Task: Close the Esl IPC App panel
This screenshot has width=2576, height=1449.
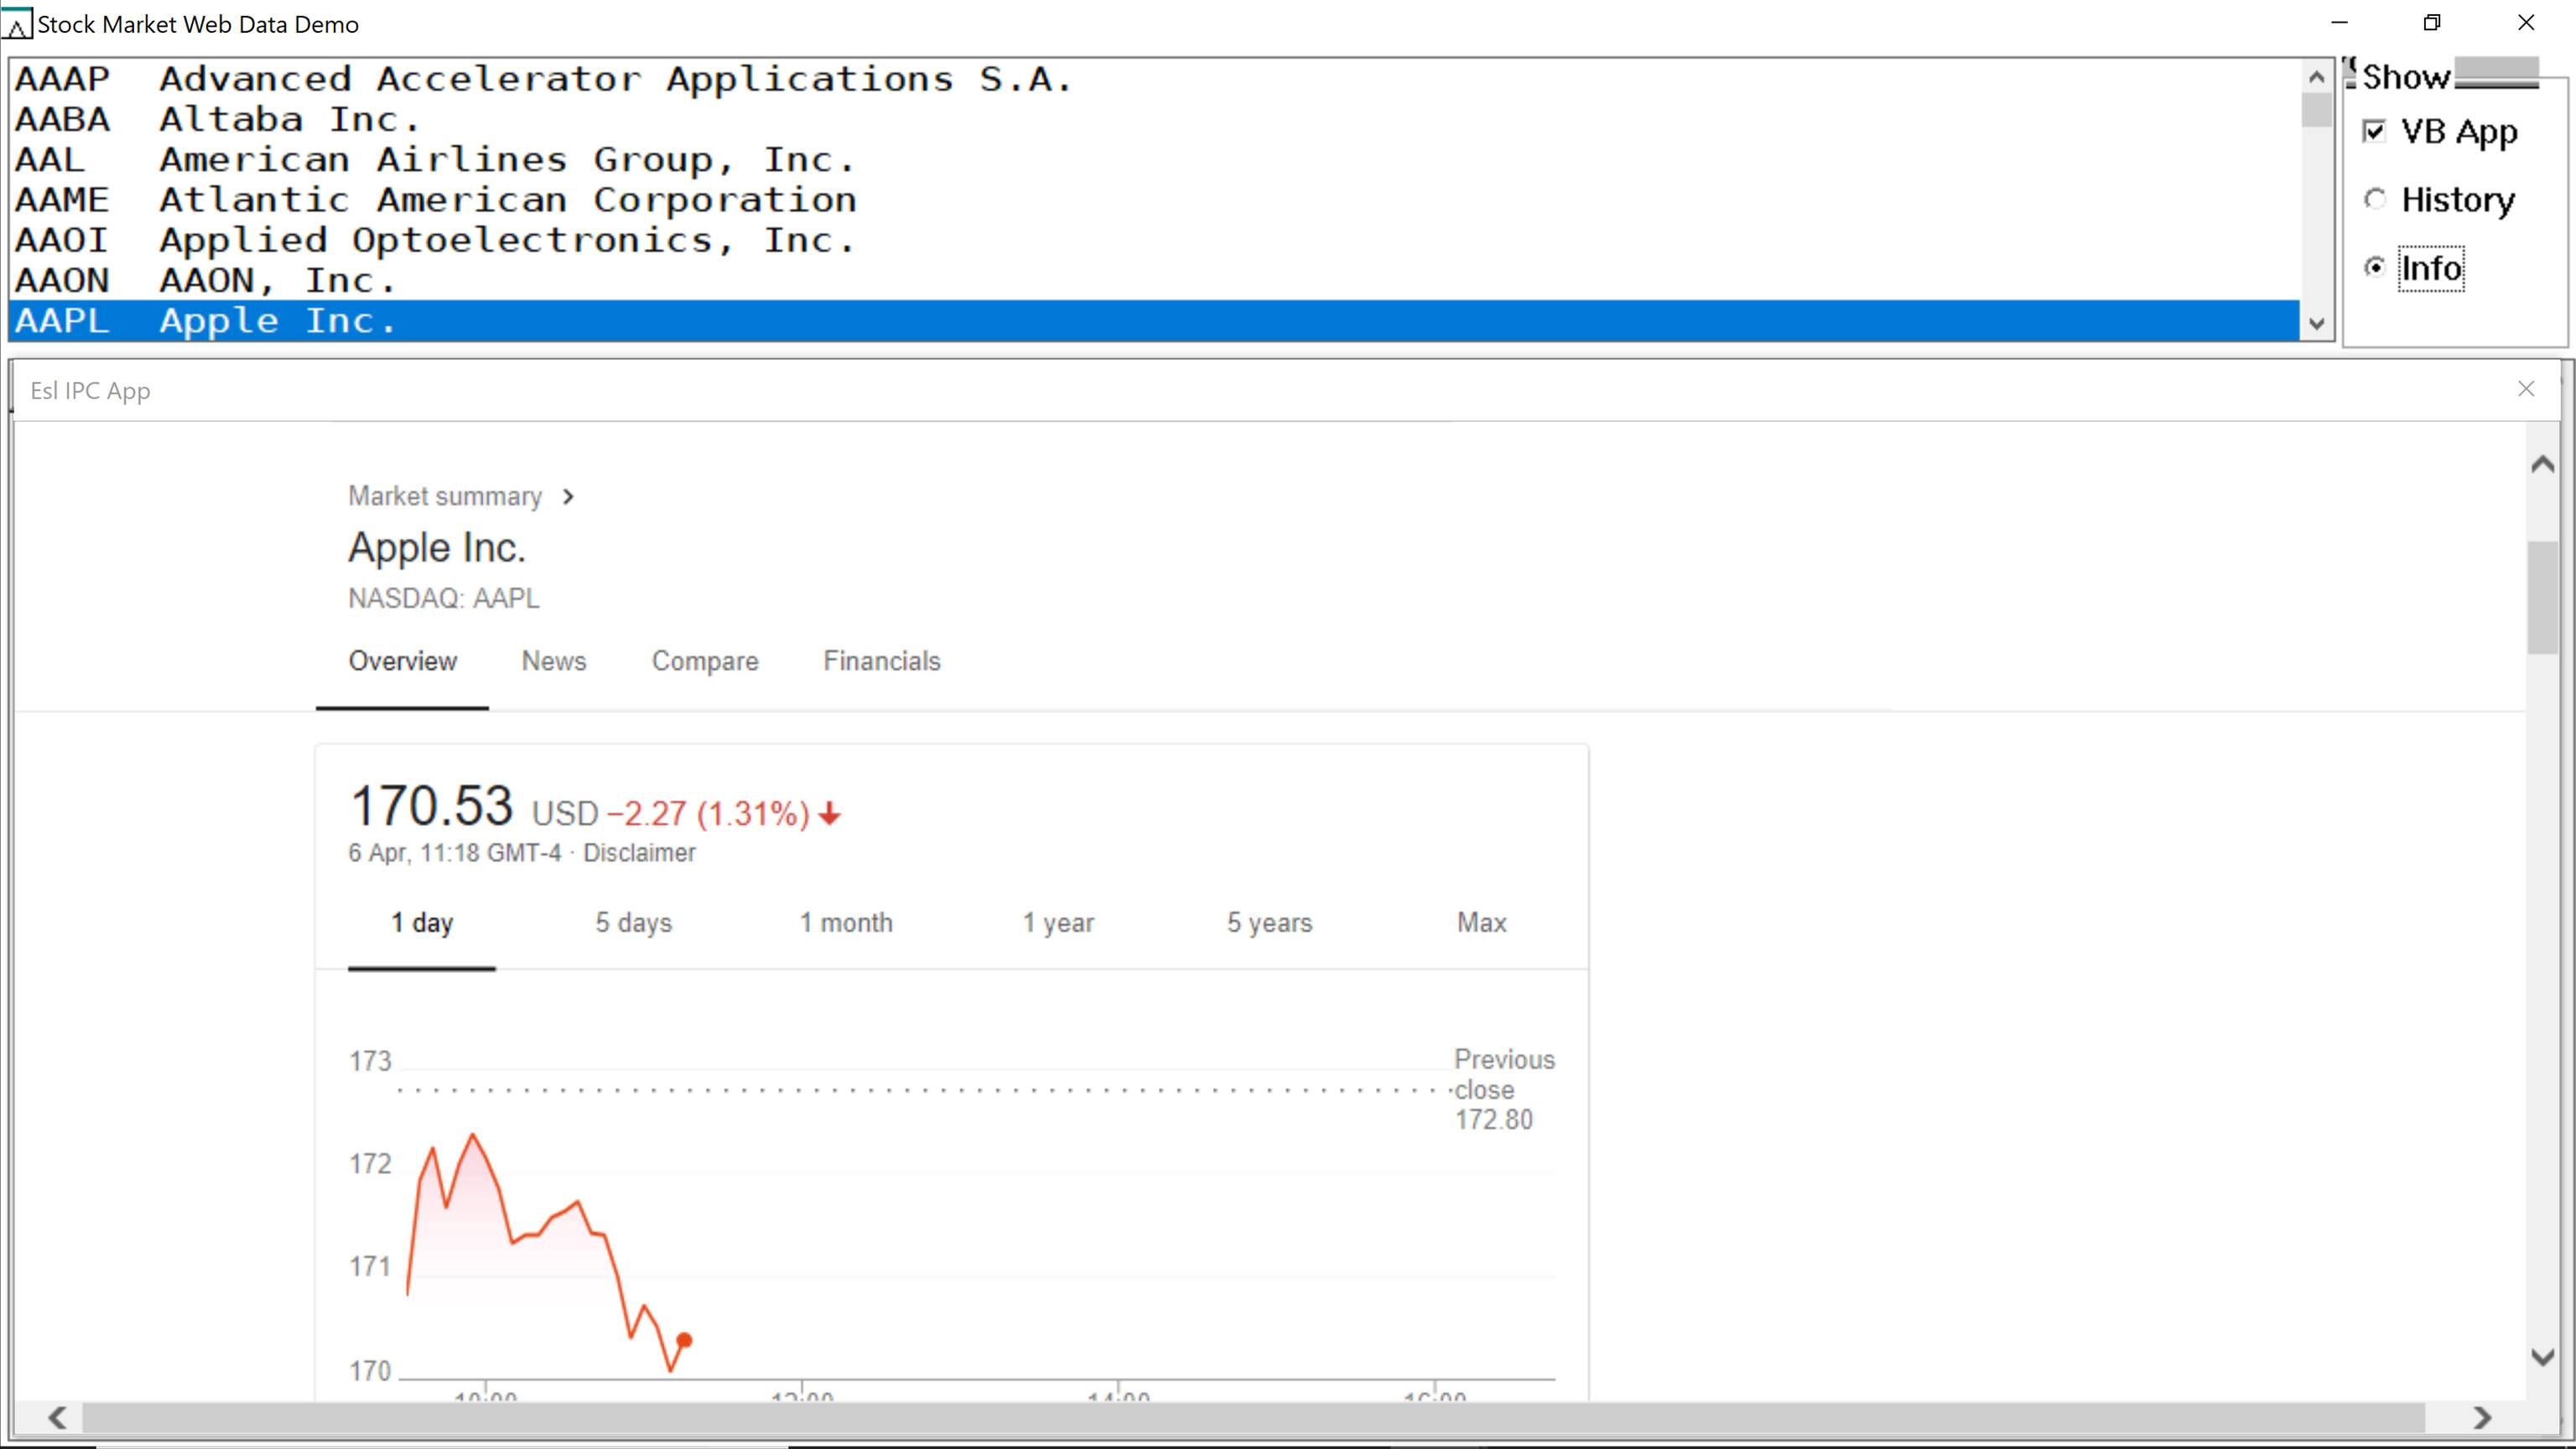Action: click(x=2525, y=389)
